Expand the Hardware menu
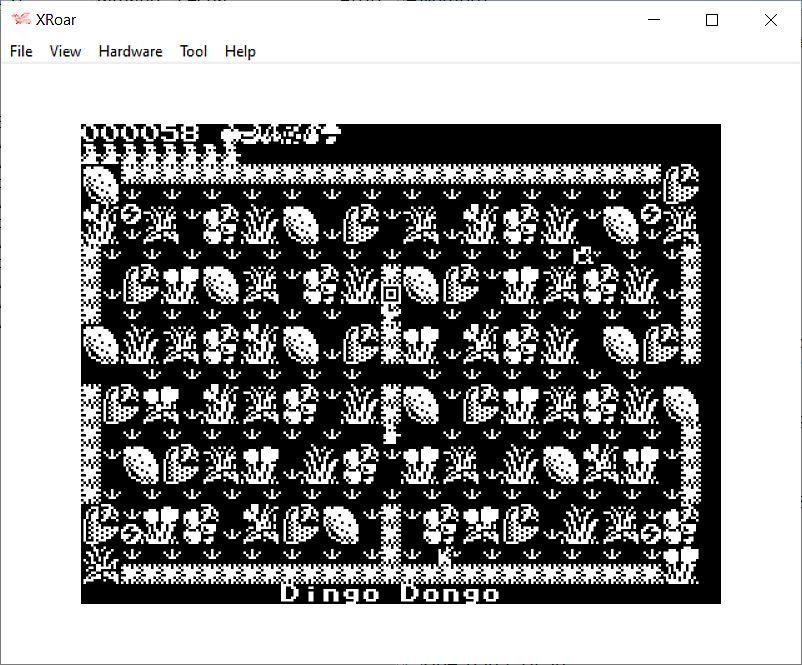Image resolution: width=802 pixels, height=665 pixels. [130, 51]
